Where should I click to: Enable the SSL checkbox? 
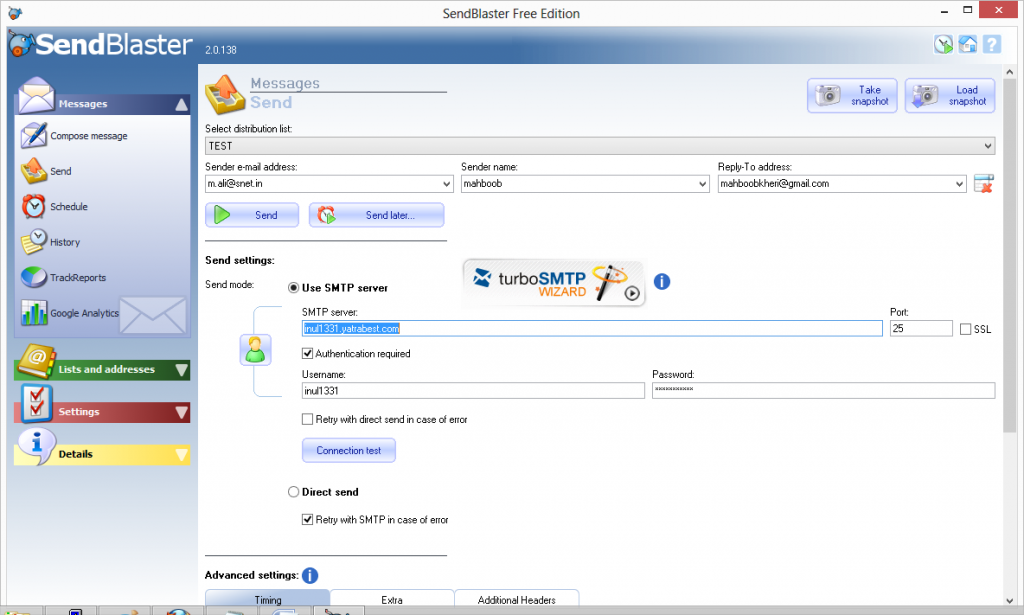pyautogui.click(x=965, y=329)
